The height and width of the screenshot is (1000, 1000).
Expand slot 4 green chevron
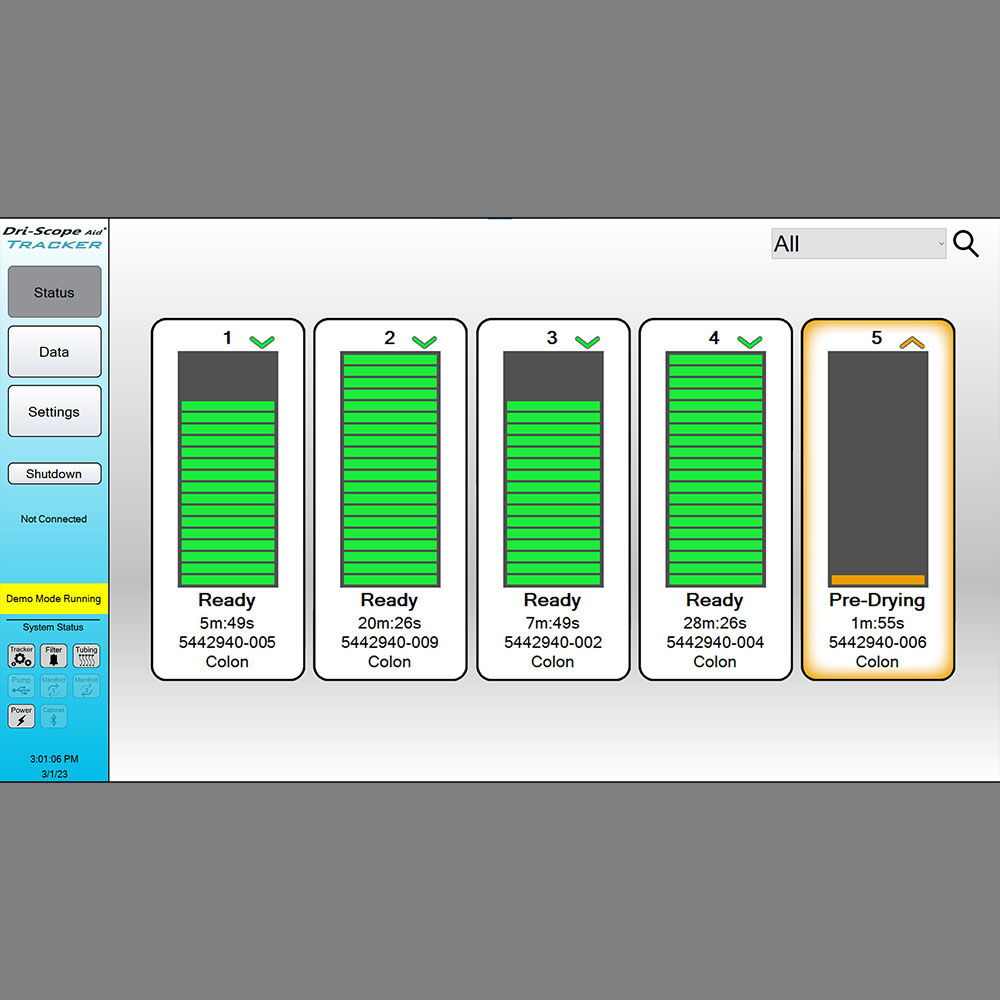click(x=749, y=342)
